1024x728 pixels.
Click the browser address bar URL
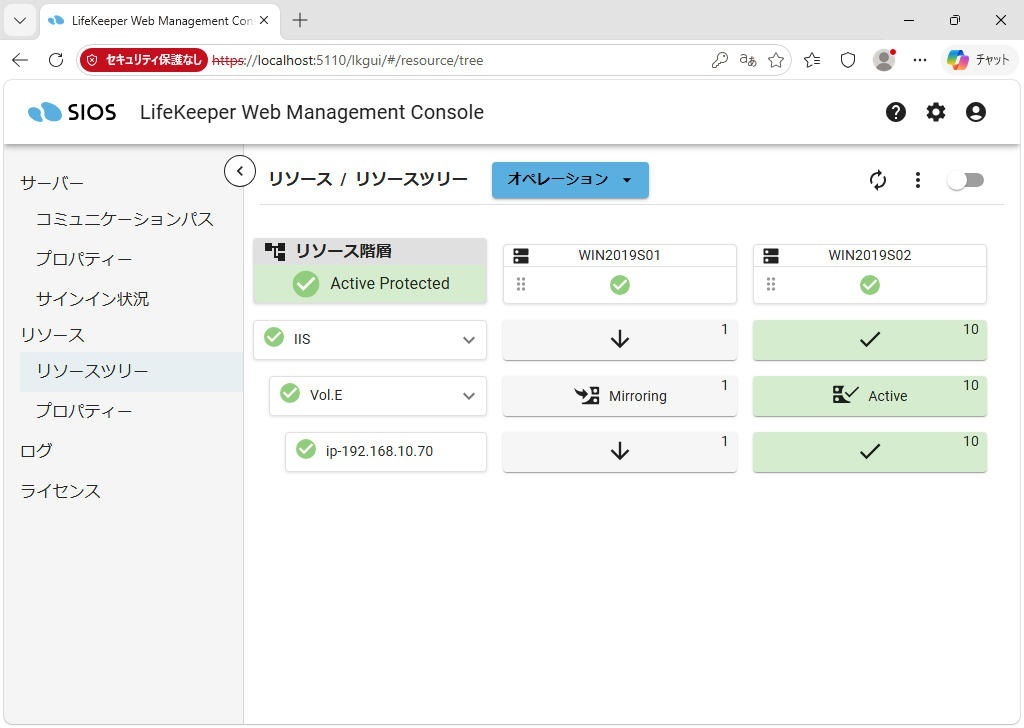tap(347, 60)
